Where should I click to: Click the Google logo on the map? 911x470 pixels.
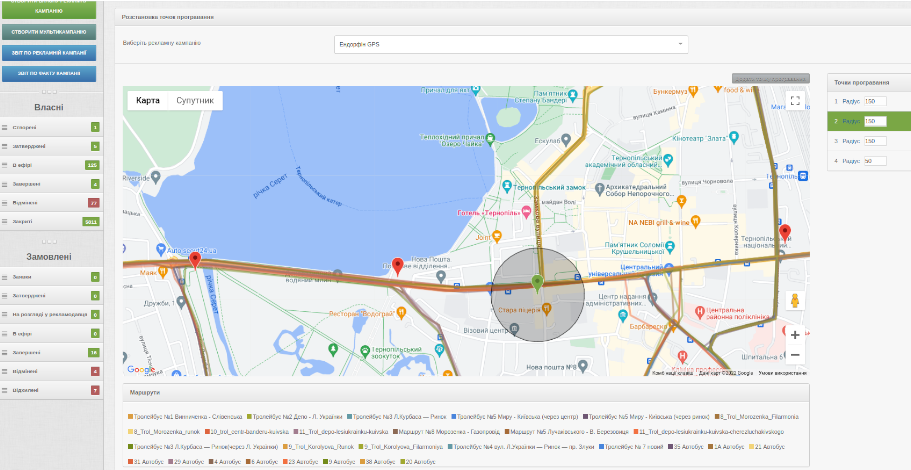pyautogui.click(x=141, y=369)
